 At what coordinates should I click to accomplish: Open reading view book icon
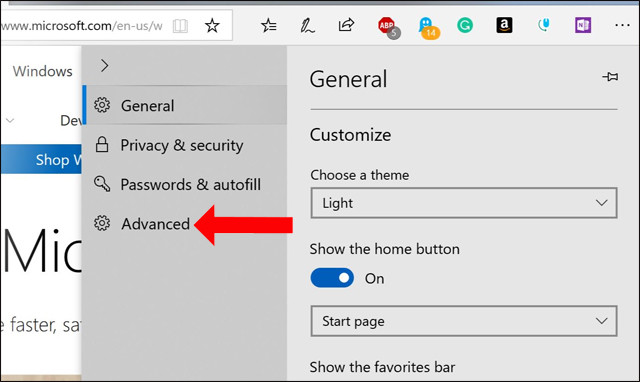pos(180,26)
